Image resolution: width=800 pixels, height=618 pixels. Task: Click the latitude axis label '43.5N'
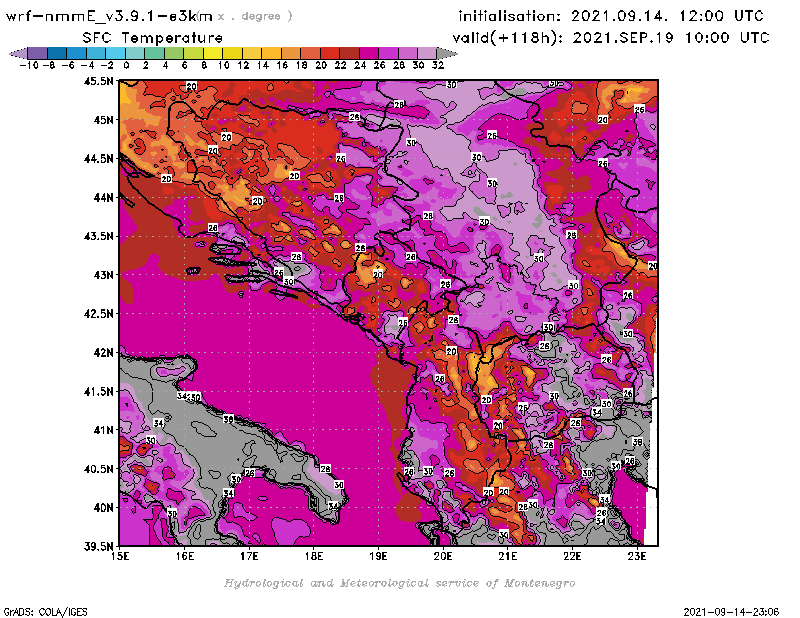tap(98, 236)
